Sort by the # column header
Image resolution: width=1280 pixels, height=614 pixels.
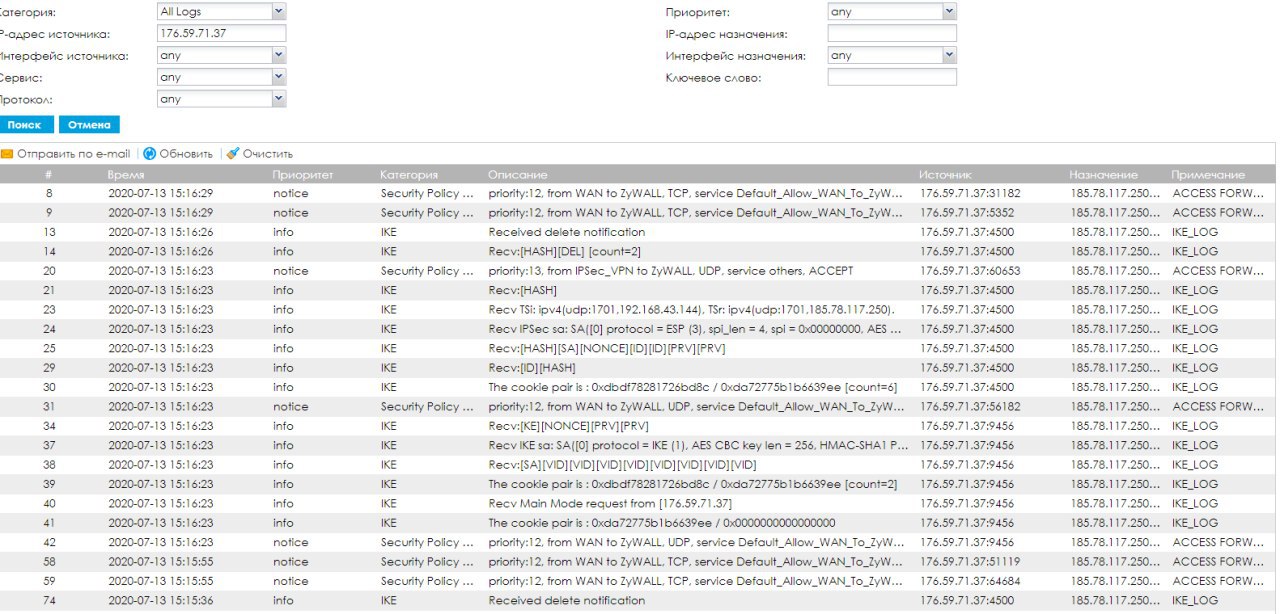49,175
